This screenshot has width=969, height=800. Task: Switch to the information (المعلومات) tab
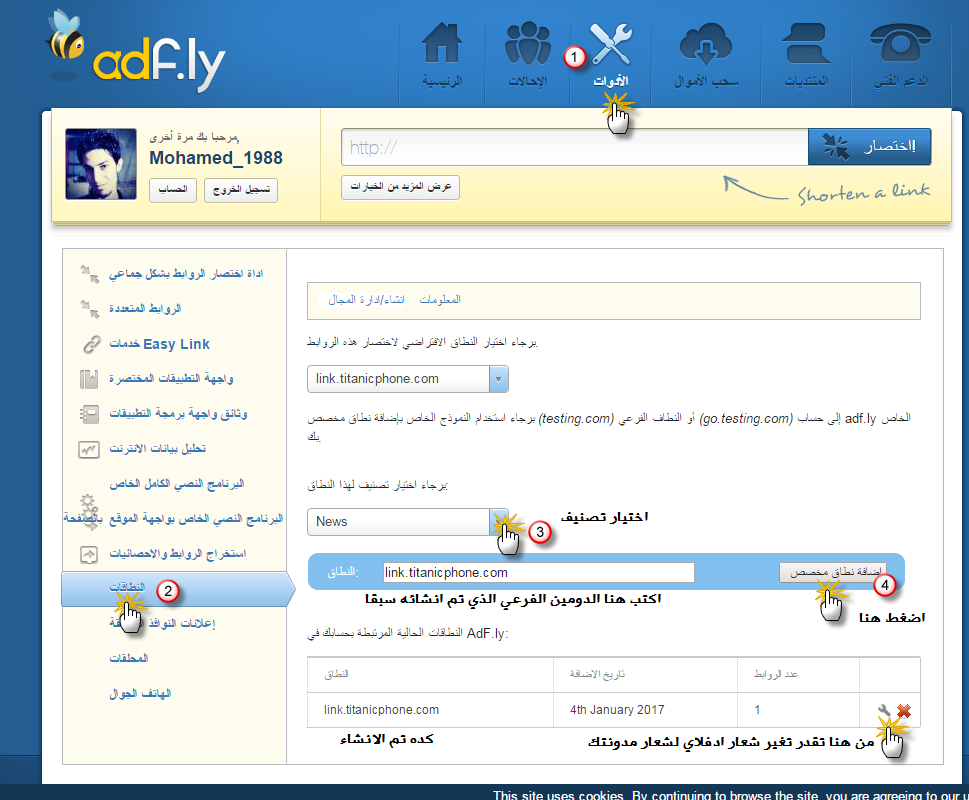point(440,300)
